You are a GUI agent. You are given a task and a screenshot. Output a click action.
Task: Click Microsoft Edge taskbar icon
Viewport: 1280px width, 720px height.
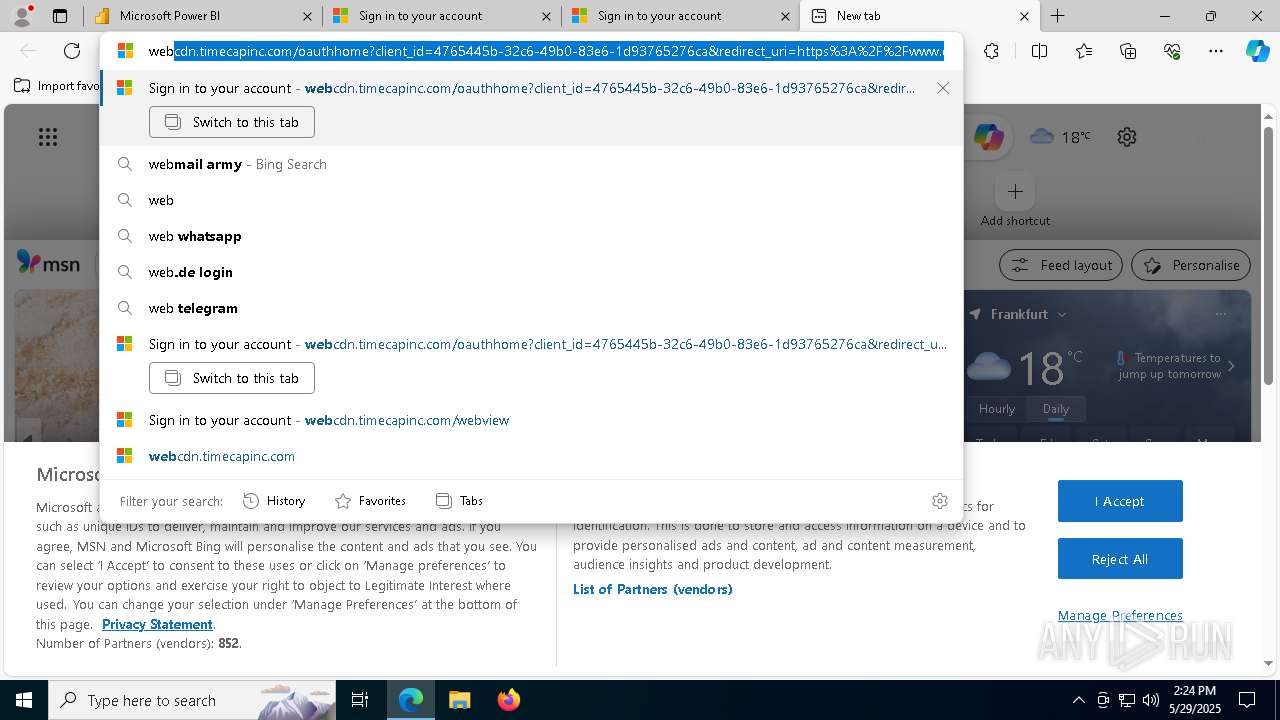point(411,700)
